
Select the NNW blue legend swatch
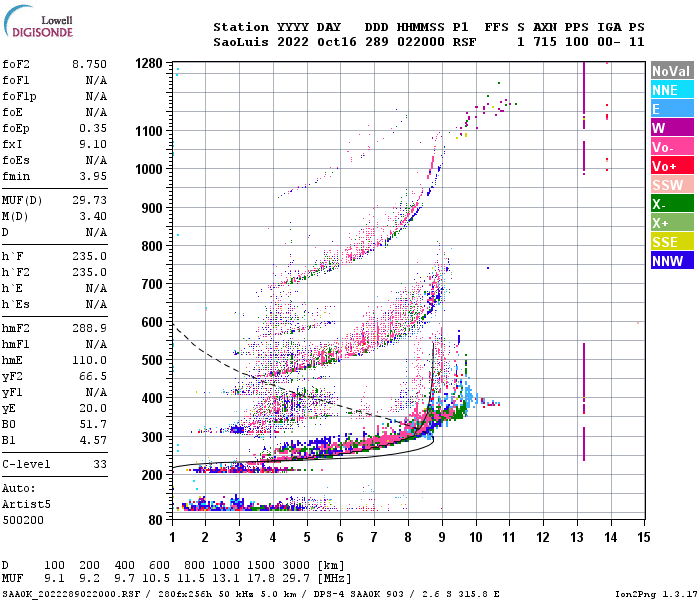672,261
